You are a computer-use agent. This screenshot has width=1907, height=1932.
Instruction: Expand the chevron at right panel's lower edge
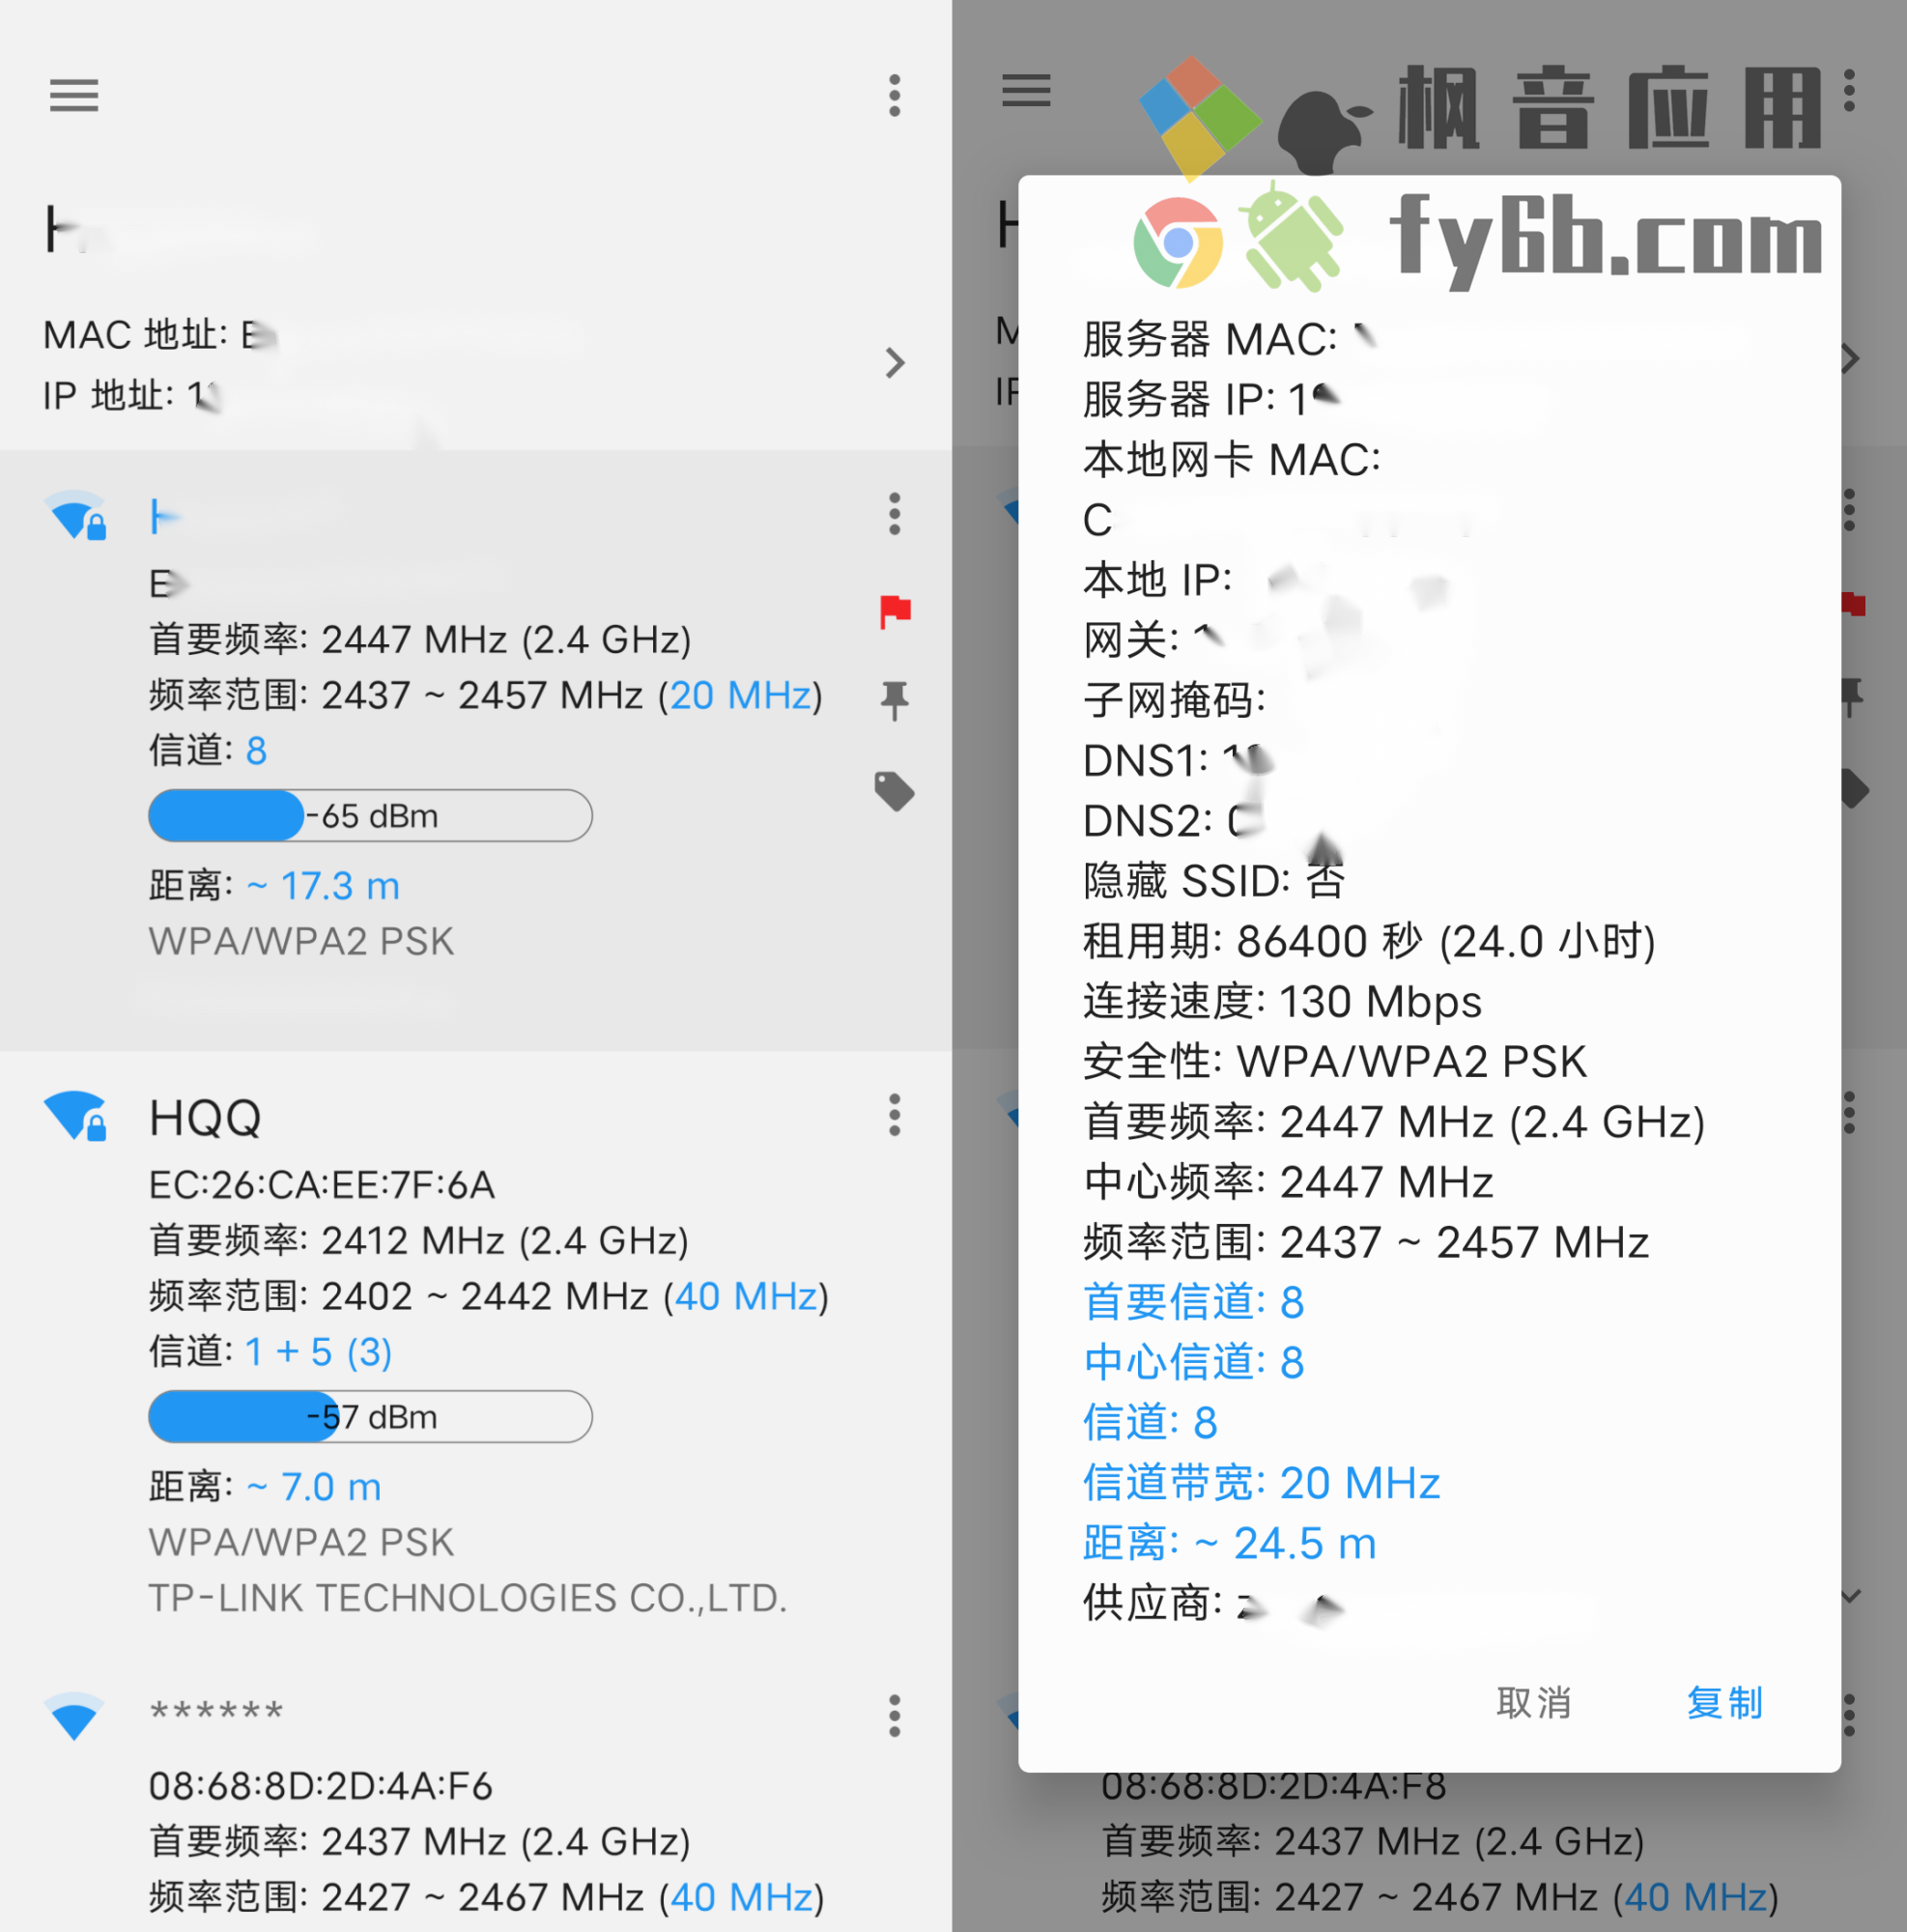click(1851, 1596)
